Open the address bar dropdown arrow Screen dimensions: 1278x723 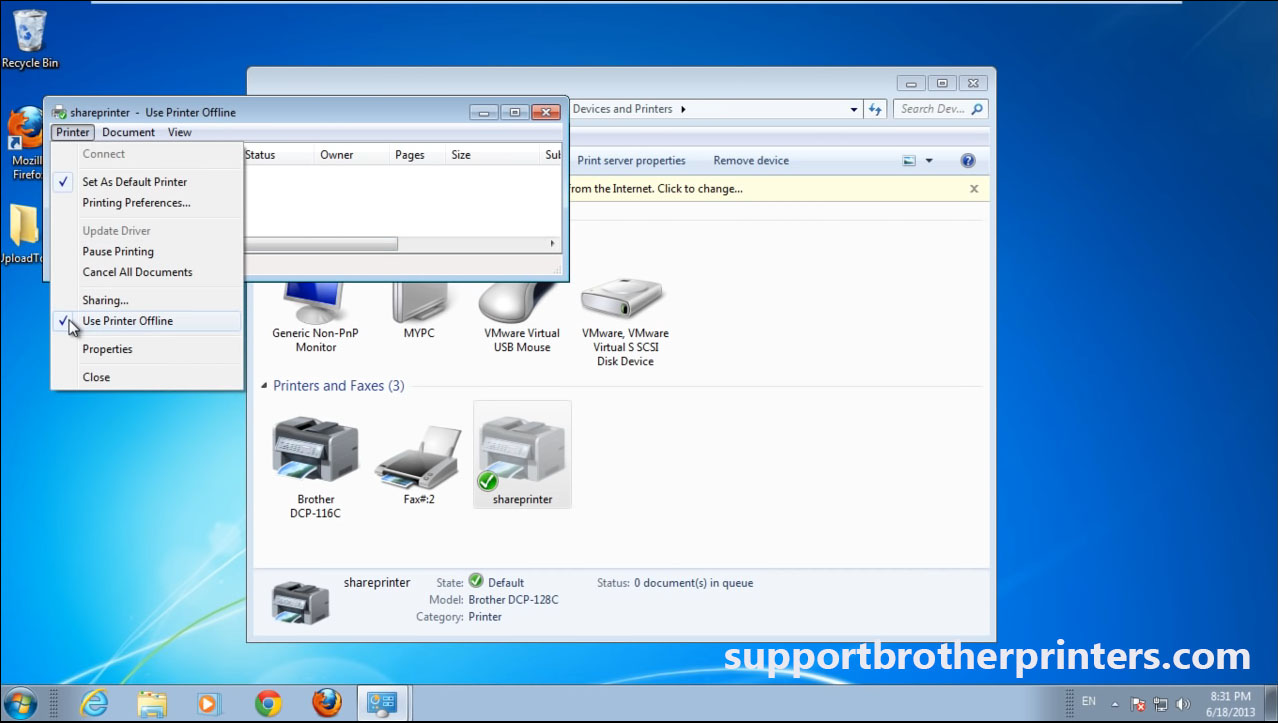click(853, 109)
